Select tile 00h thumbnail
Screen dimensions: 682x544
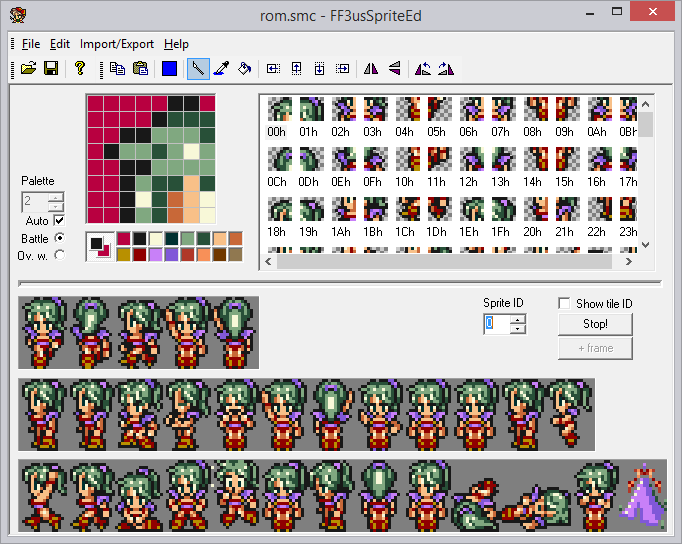(280, 109)
